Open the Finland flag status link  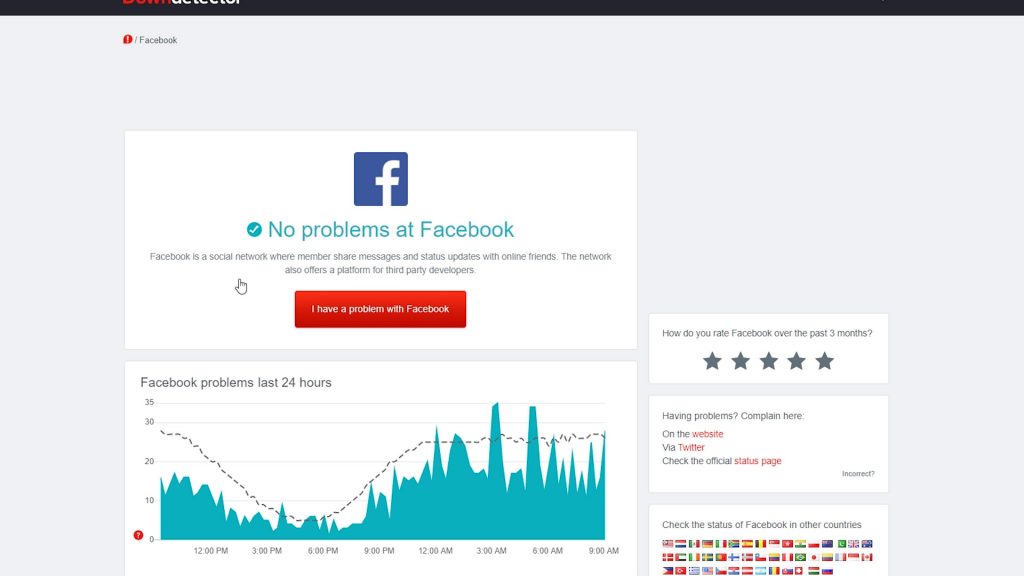click(734, 557)
